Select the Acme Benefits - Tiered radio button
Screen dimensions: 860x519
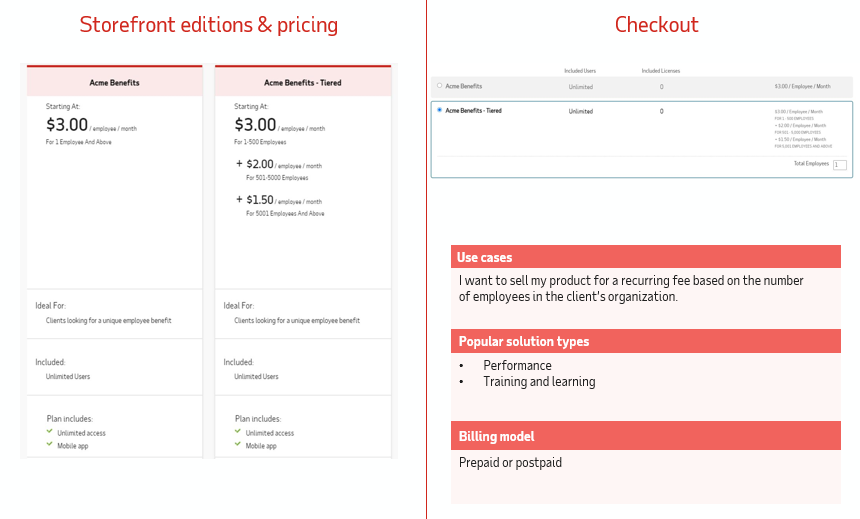point(439,110)
